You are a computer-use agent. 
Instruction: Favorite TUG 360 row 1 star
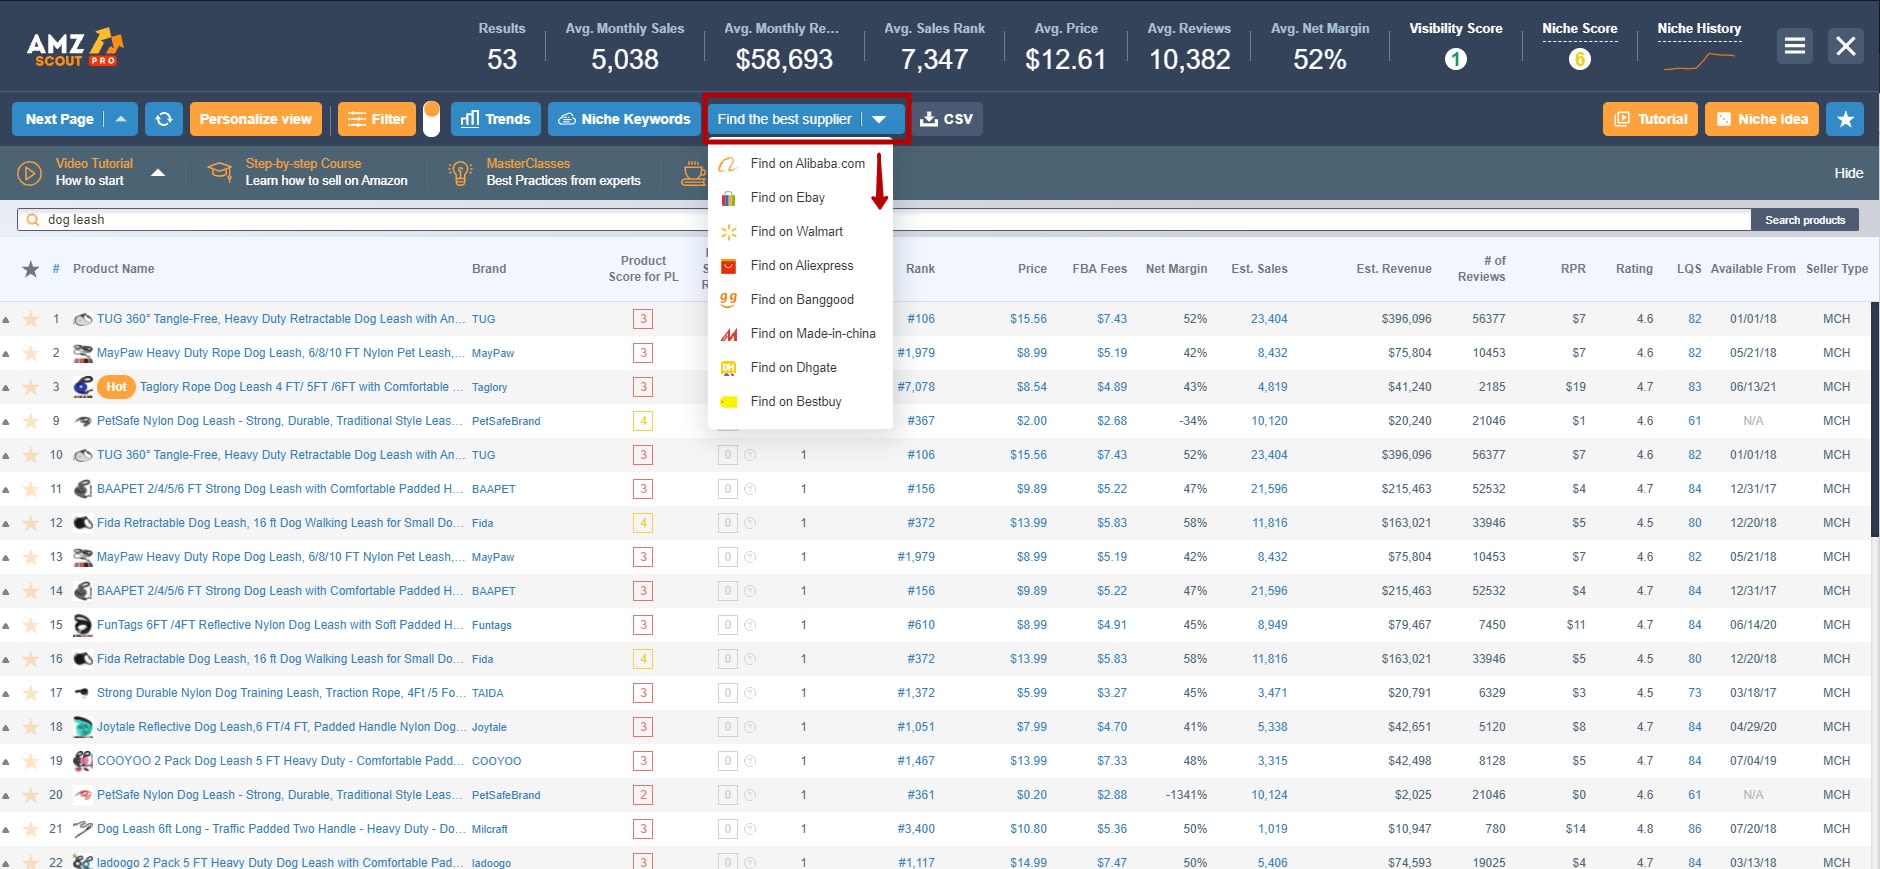point(31,319)
